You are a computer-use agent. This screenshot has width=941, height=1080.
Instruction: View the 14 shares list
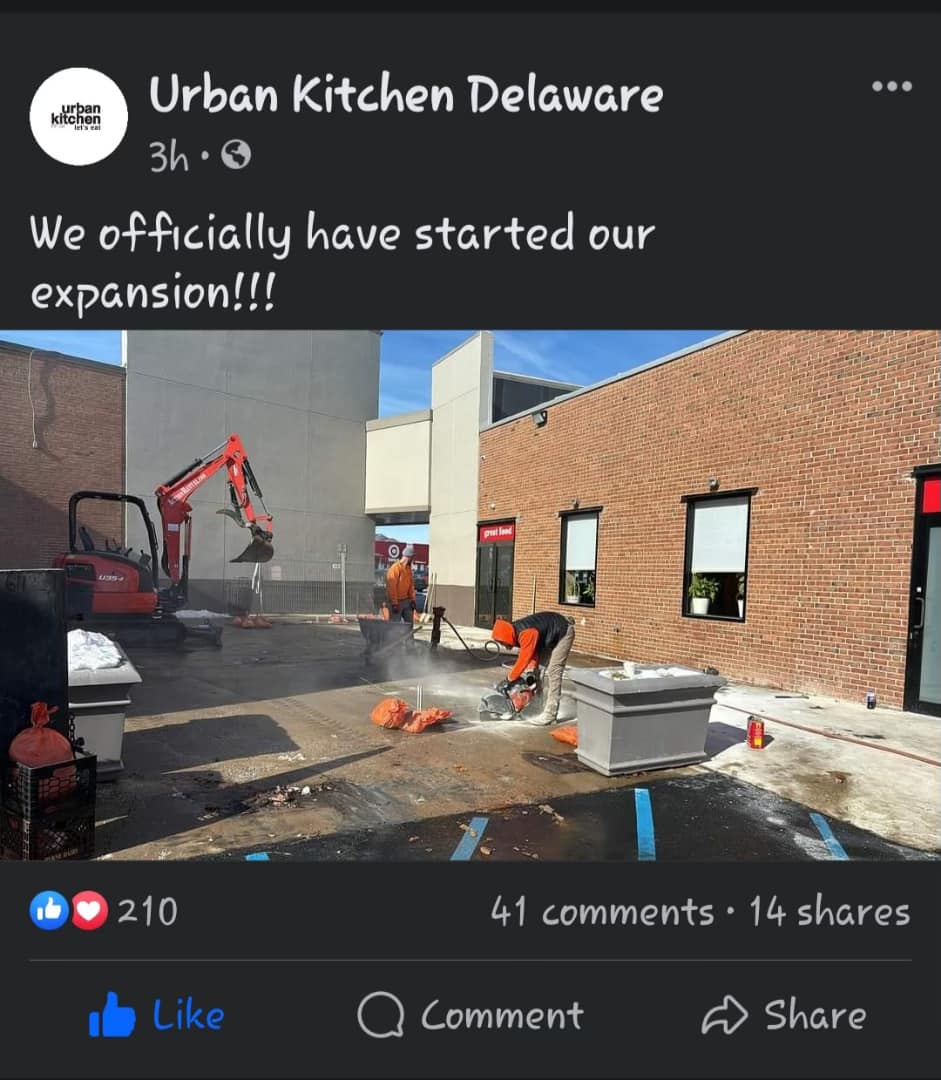[x=830, y=912]
